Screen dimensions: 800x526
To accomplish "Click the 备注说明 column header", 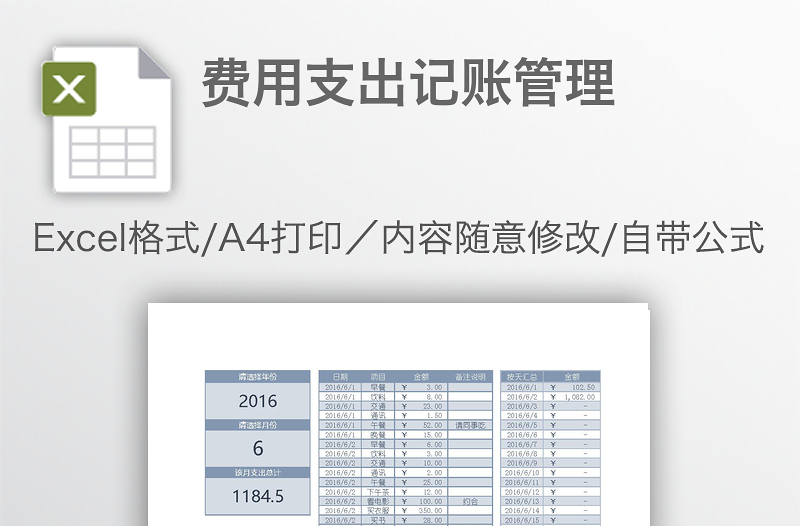I will coord(470,377).
